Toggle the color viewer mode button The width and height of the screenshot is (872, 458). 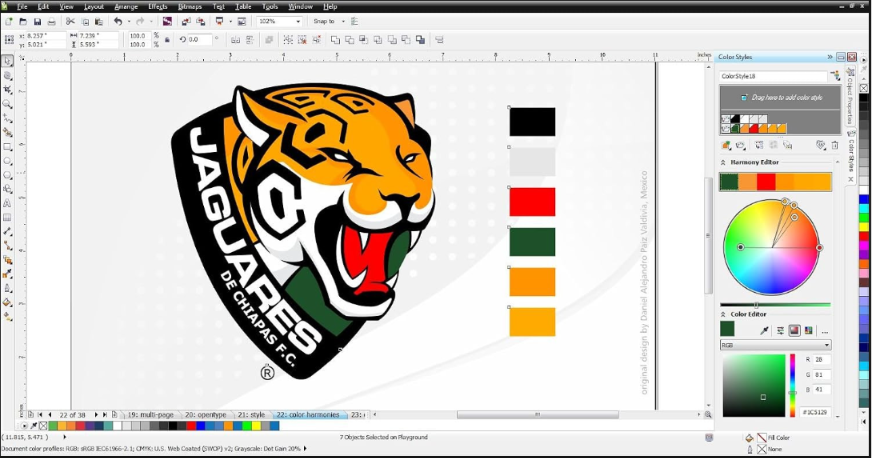coord(794,330)
